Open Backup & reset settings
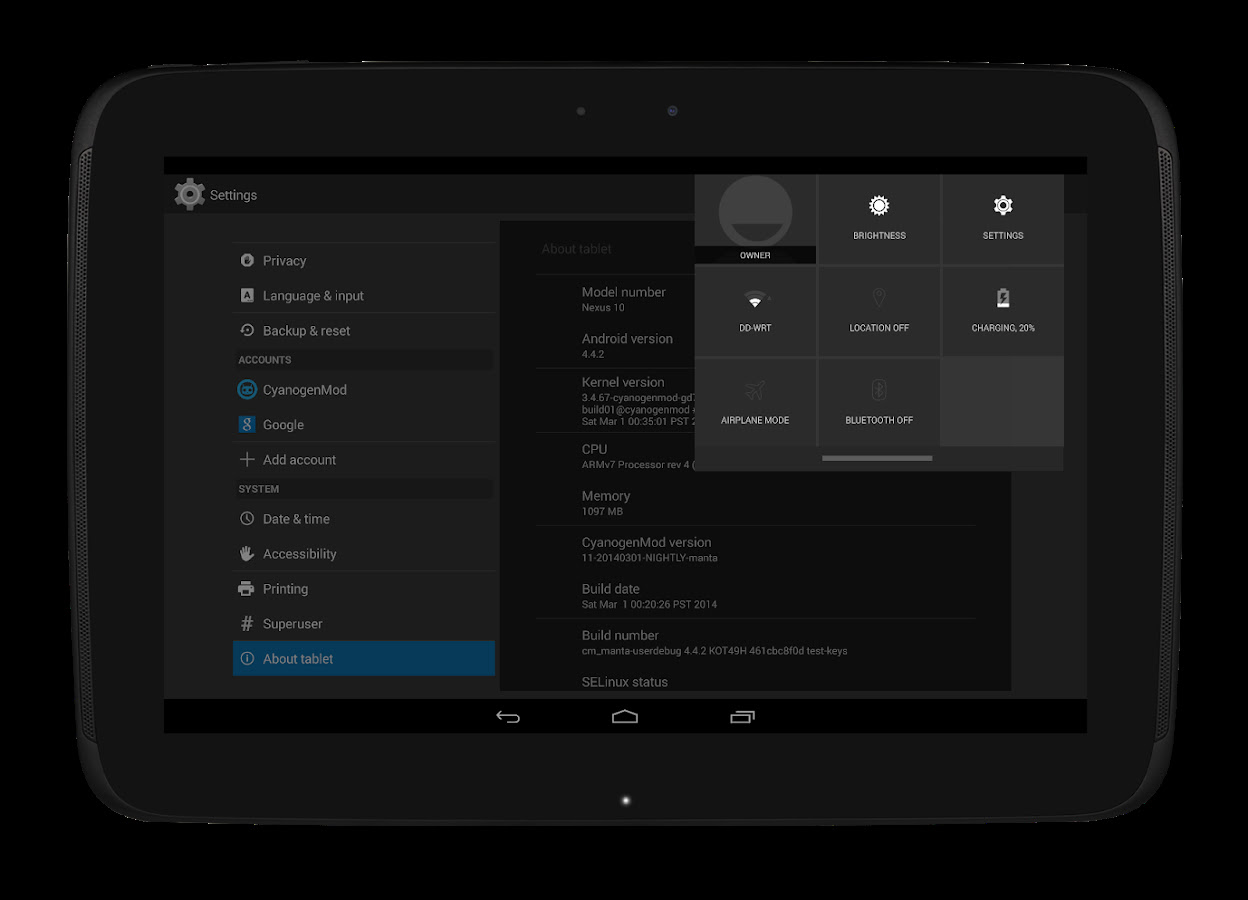Image resolution: width=1248 pixels, height=900 pixels. click(364, 330)
